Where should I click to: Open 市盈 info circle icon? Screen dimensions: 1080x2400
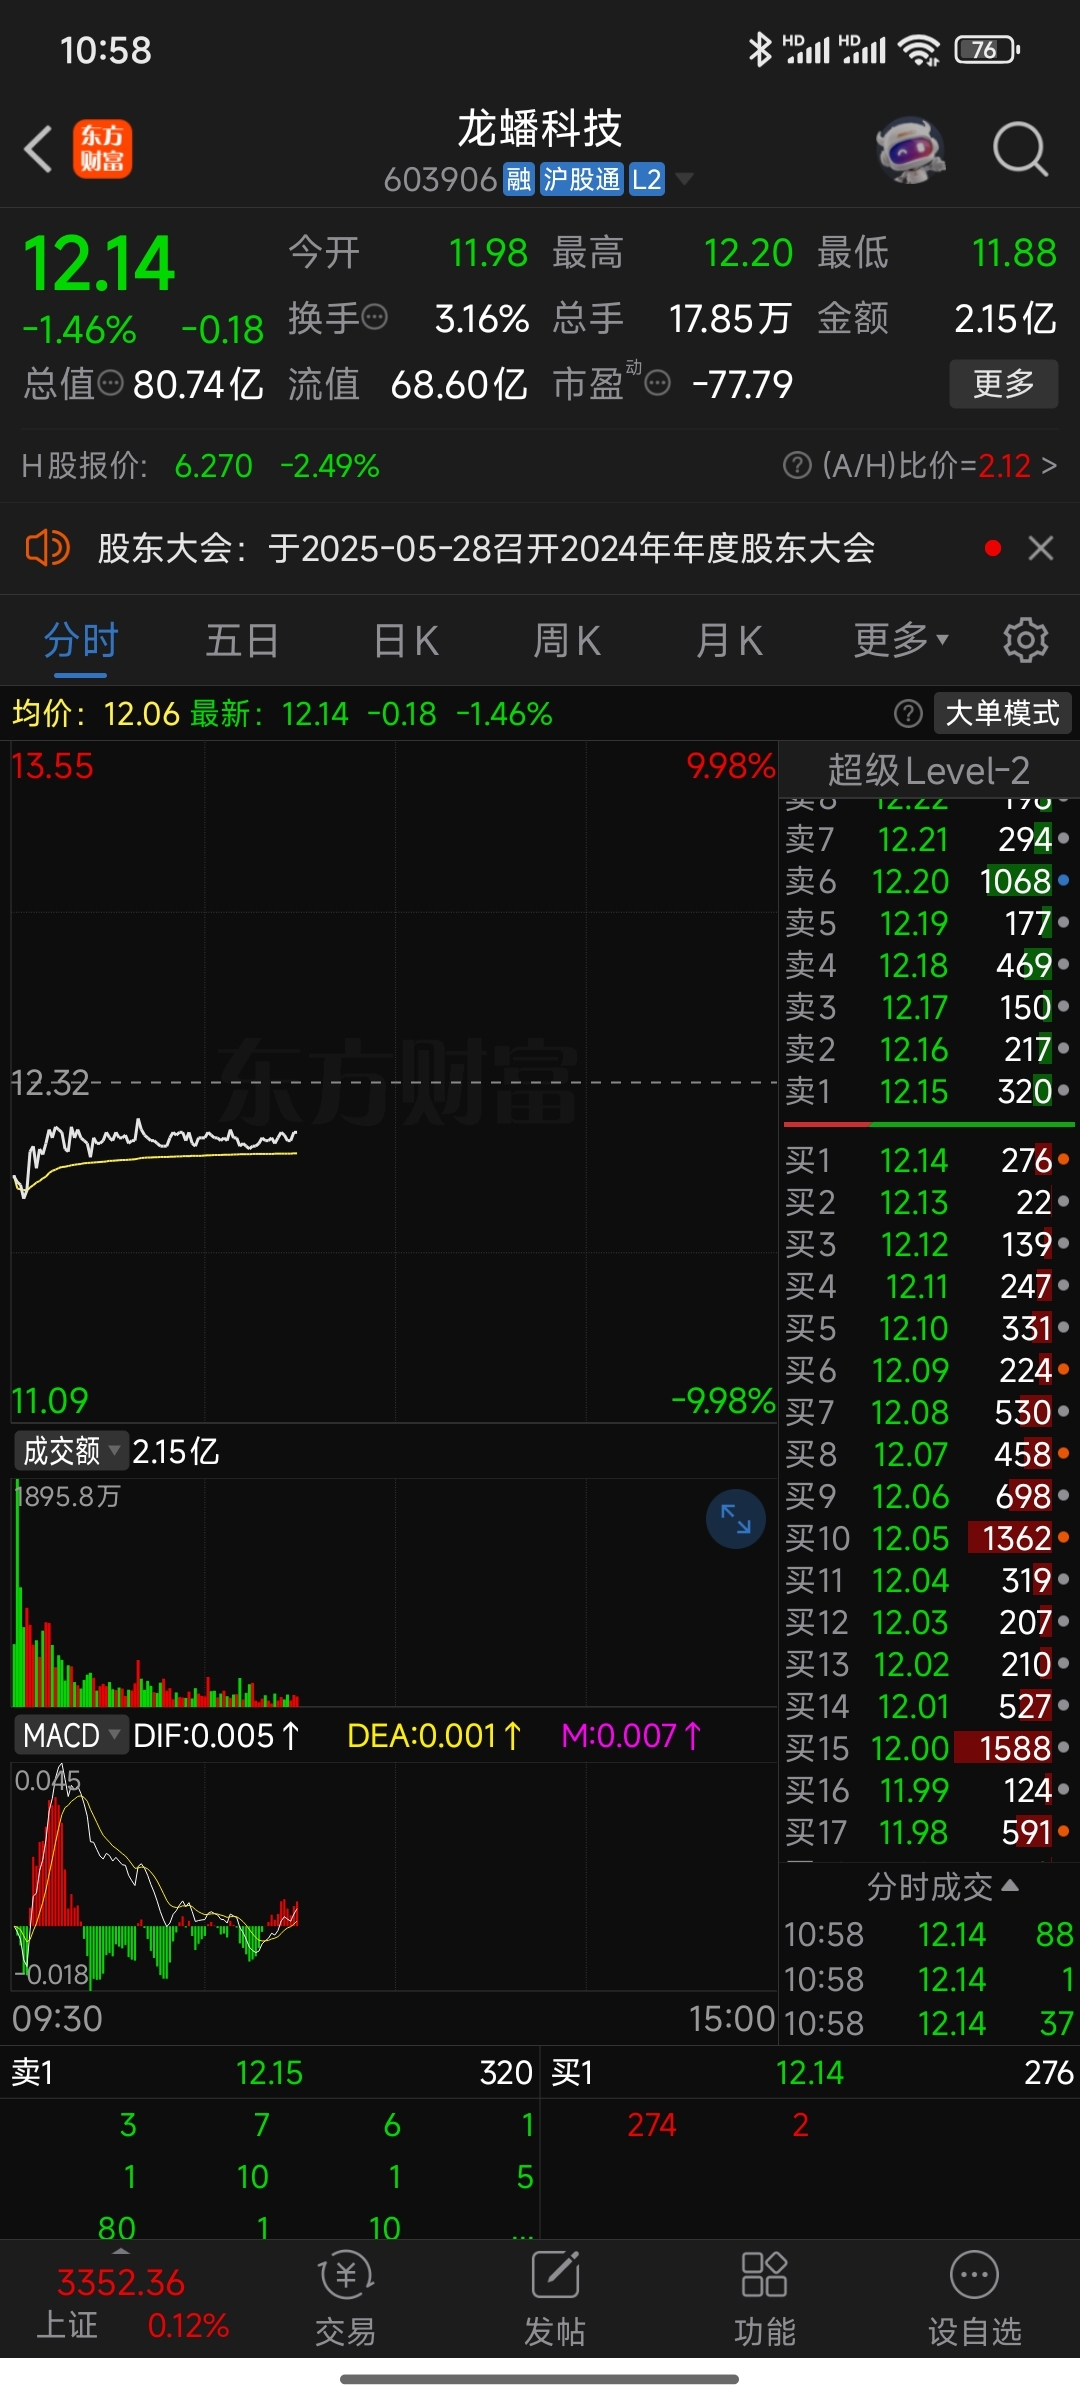point(657,383)
